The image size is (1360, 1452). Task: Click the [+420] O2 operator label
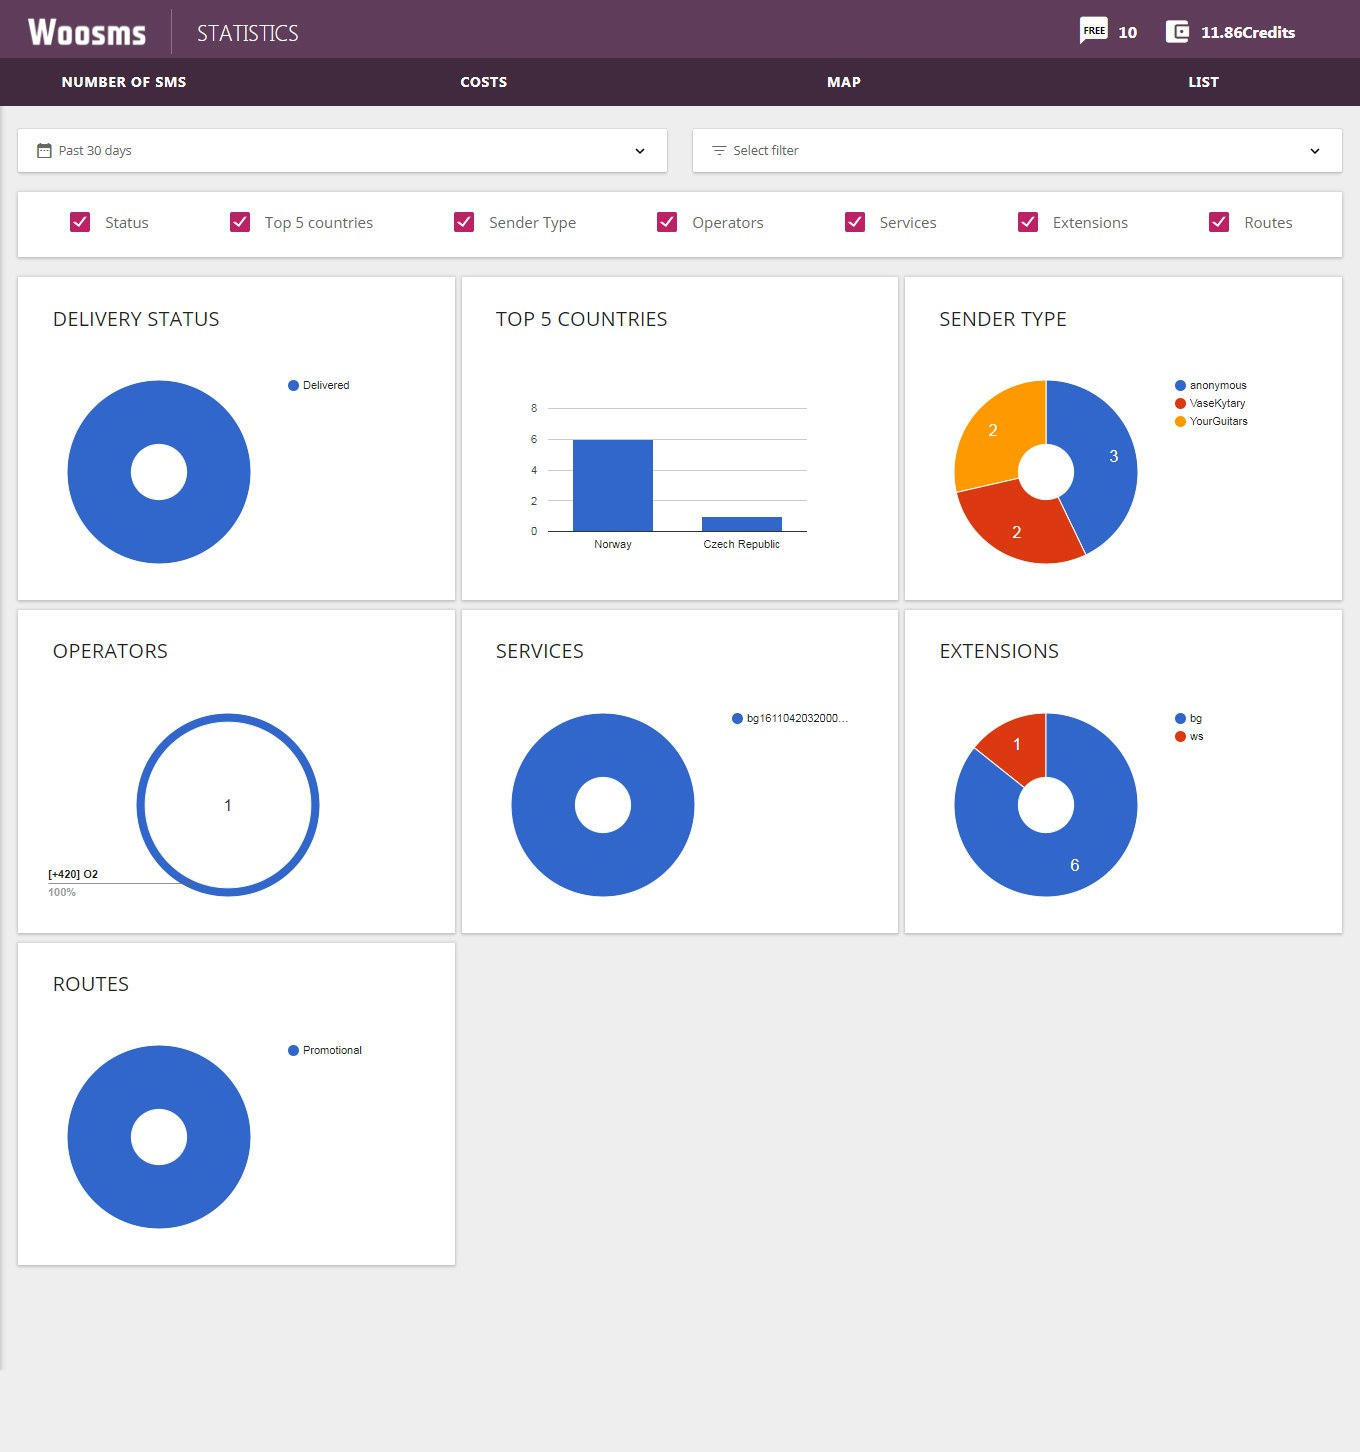(x=71, y=873)
